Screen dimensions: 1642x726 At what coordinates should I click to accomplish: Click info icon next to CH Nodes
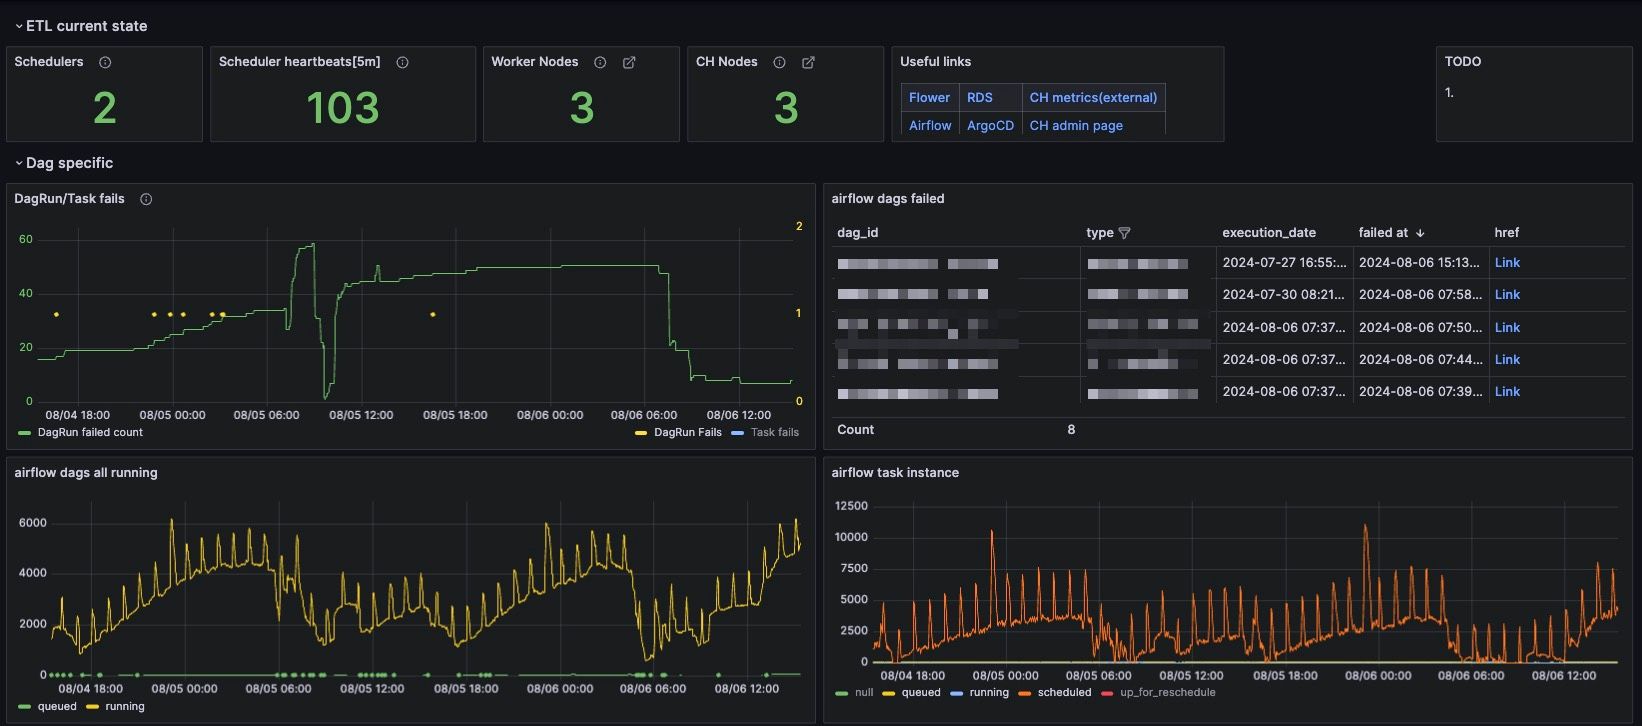[779, 62]
